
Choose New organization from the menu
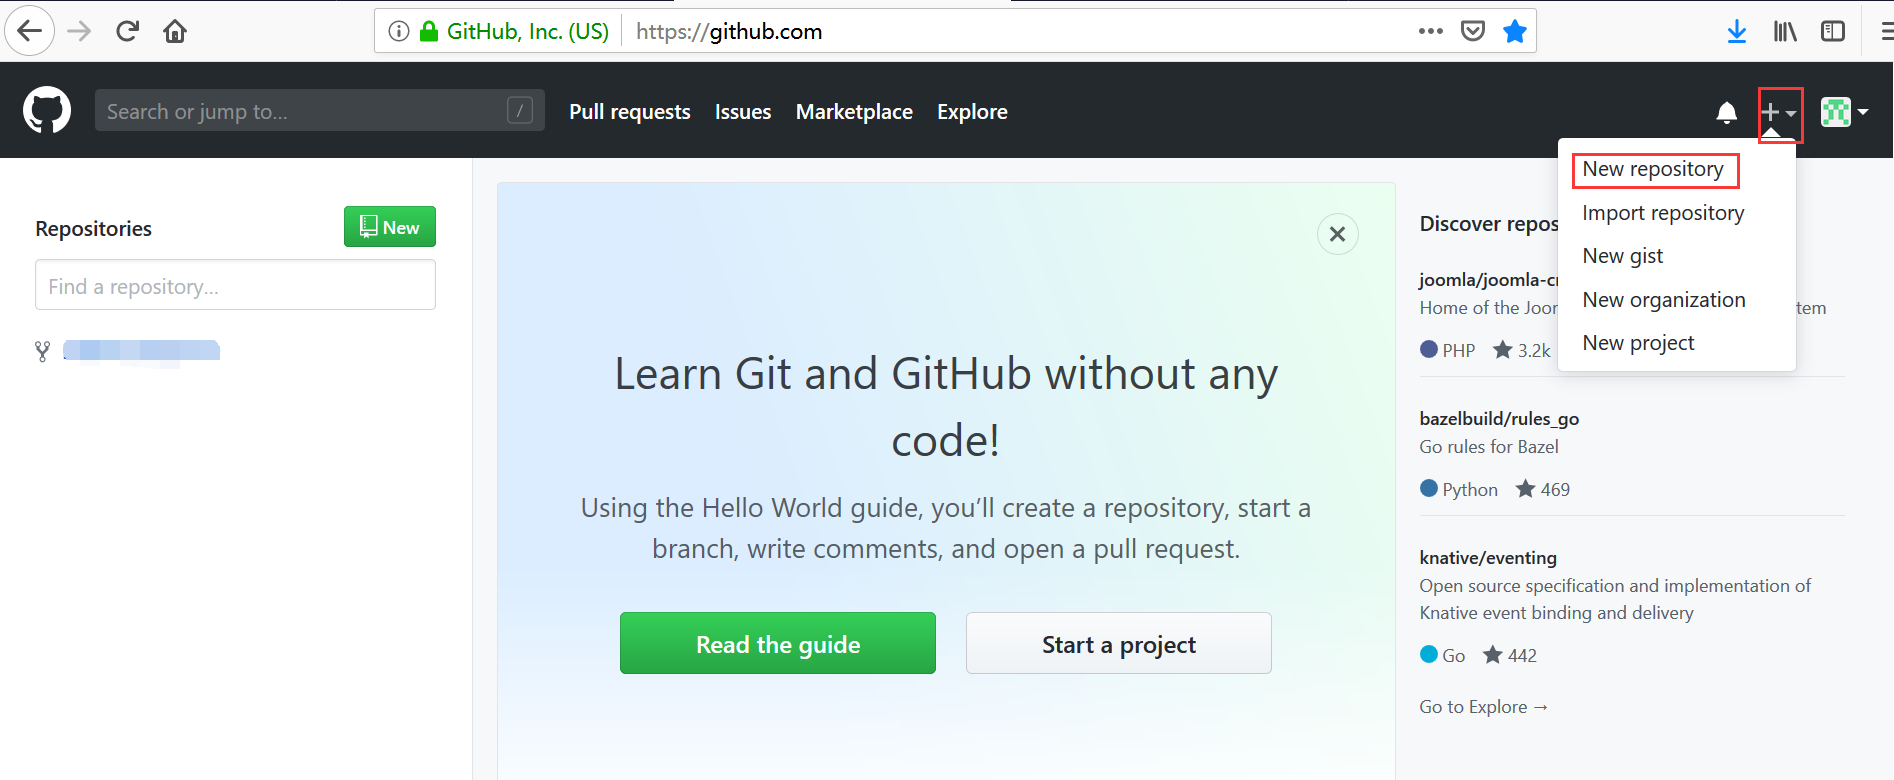pyautogui.click(x=1664, y=300)
